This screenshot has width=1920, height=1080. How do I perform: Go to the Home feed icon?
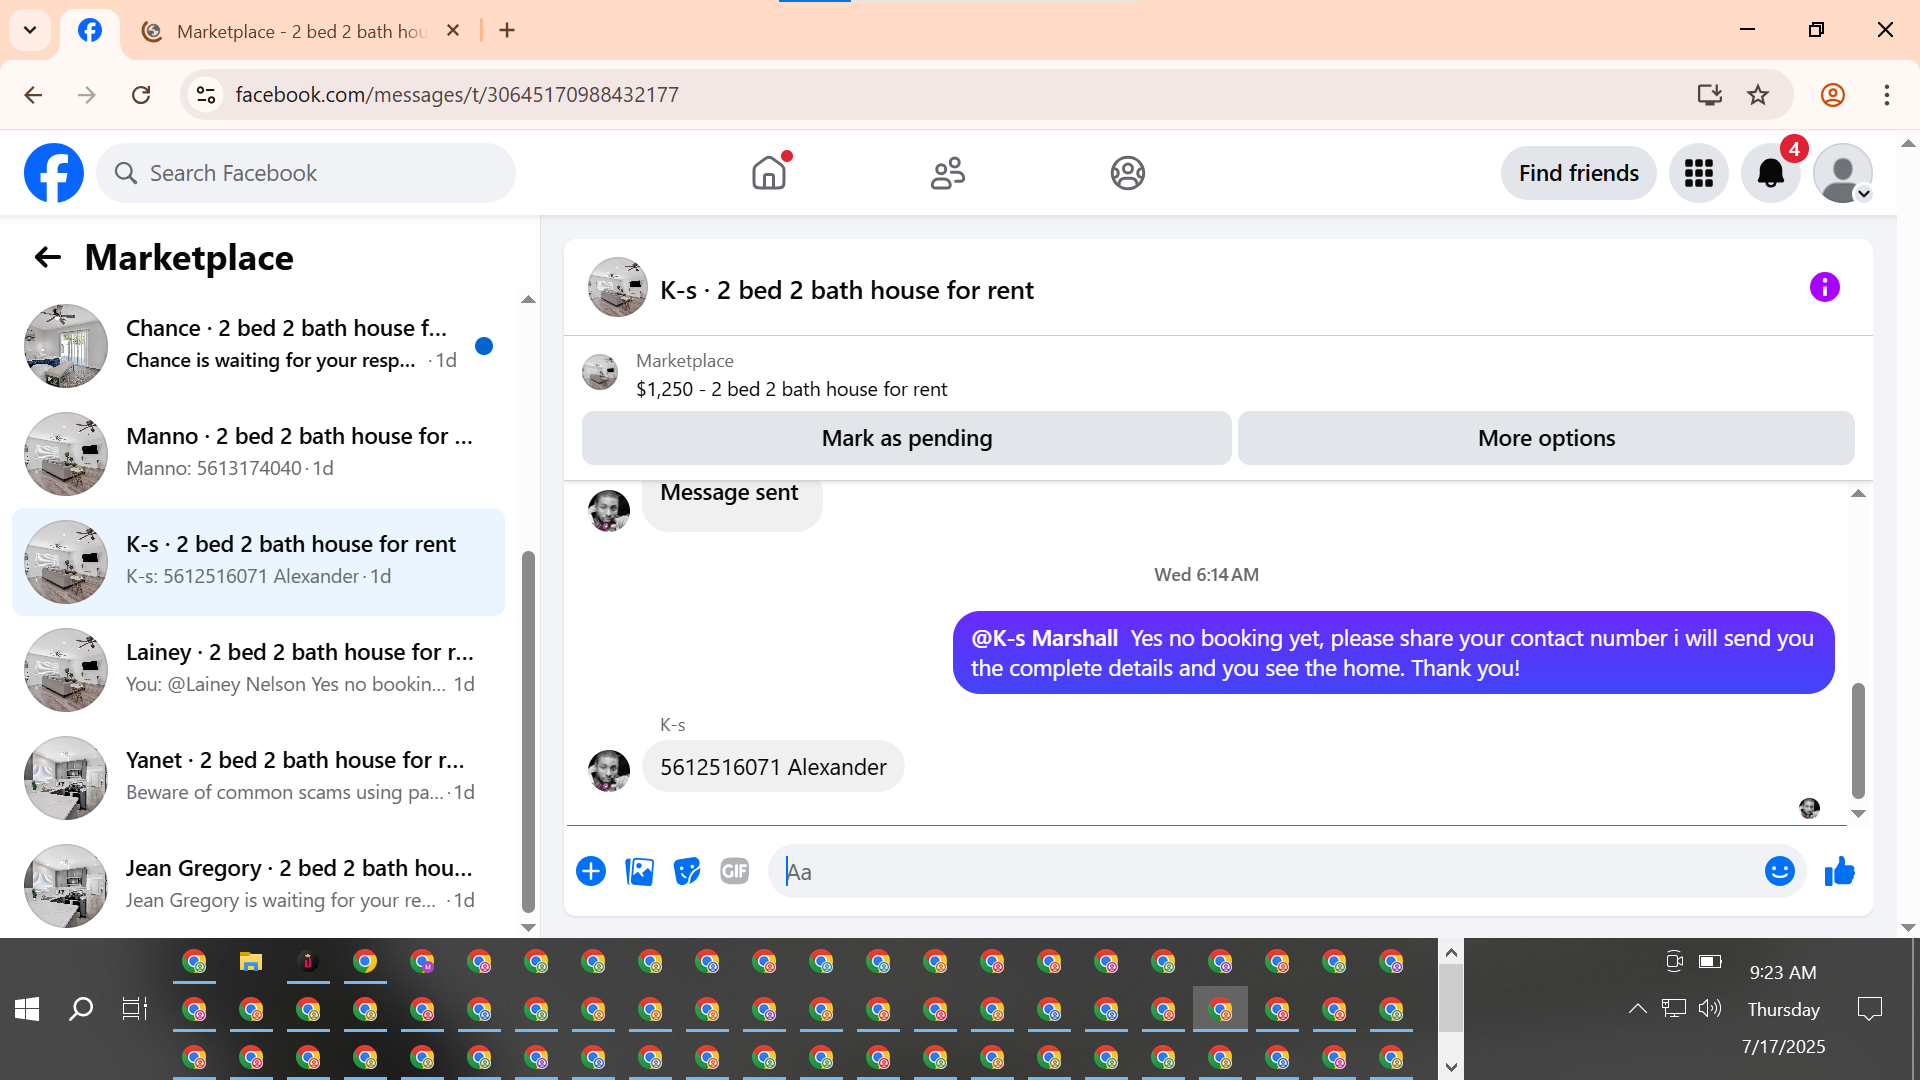tap(769, 173)
